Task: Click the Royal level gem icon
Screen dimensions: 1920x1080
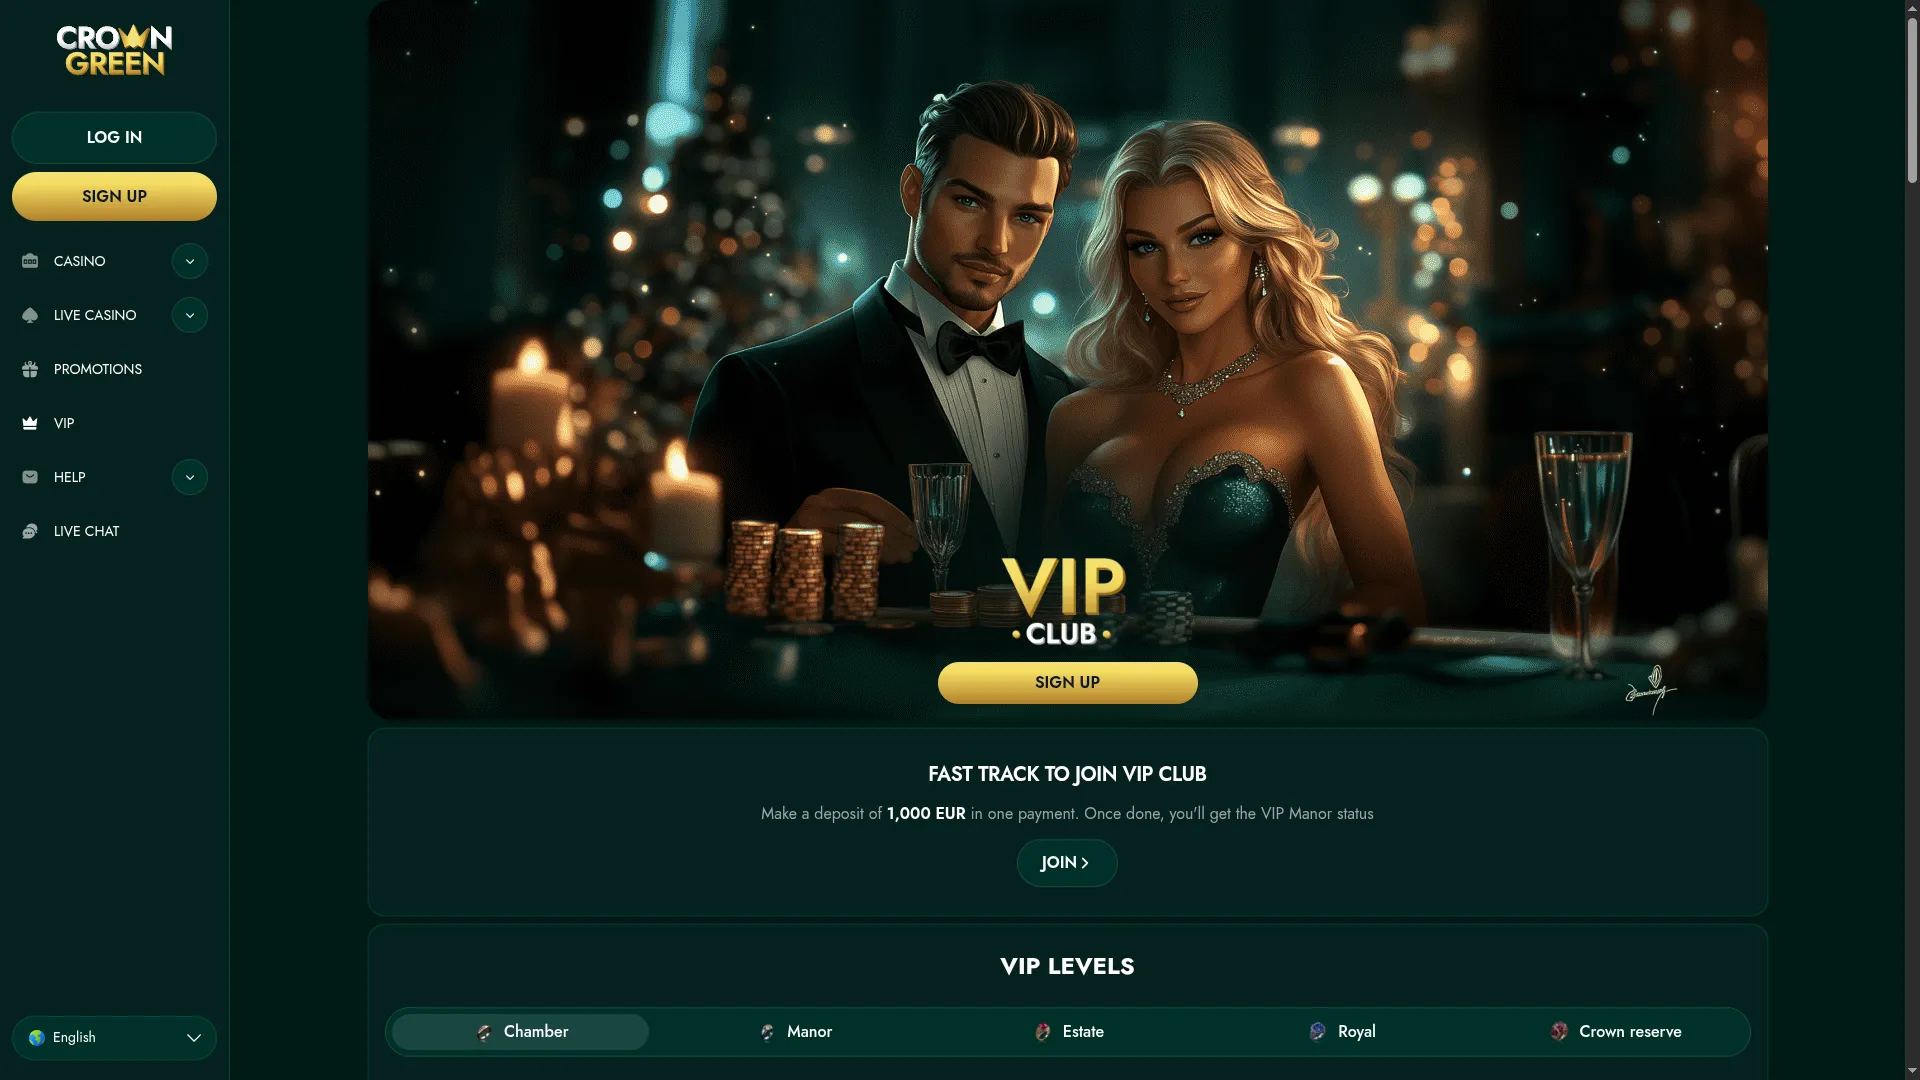Action: (1318, 1032)
